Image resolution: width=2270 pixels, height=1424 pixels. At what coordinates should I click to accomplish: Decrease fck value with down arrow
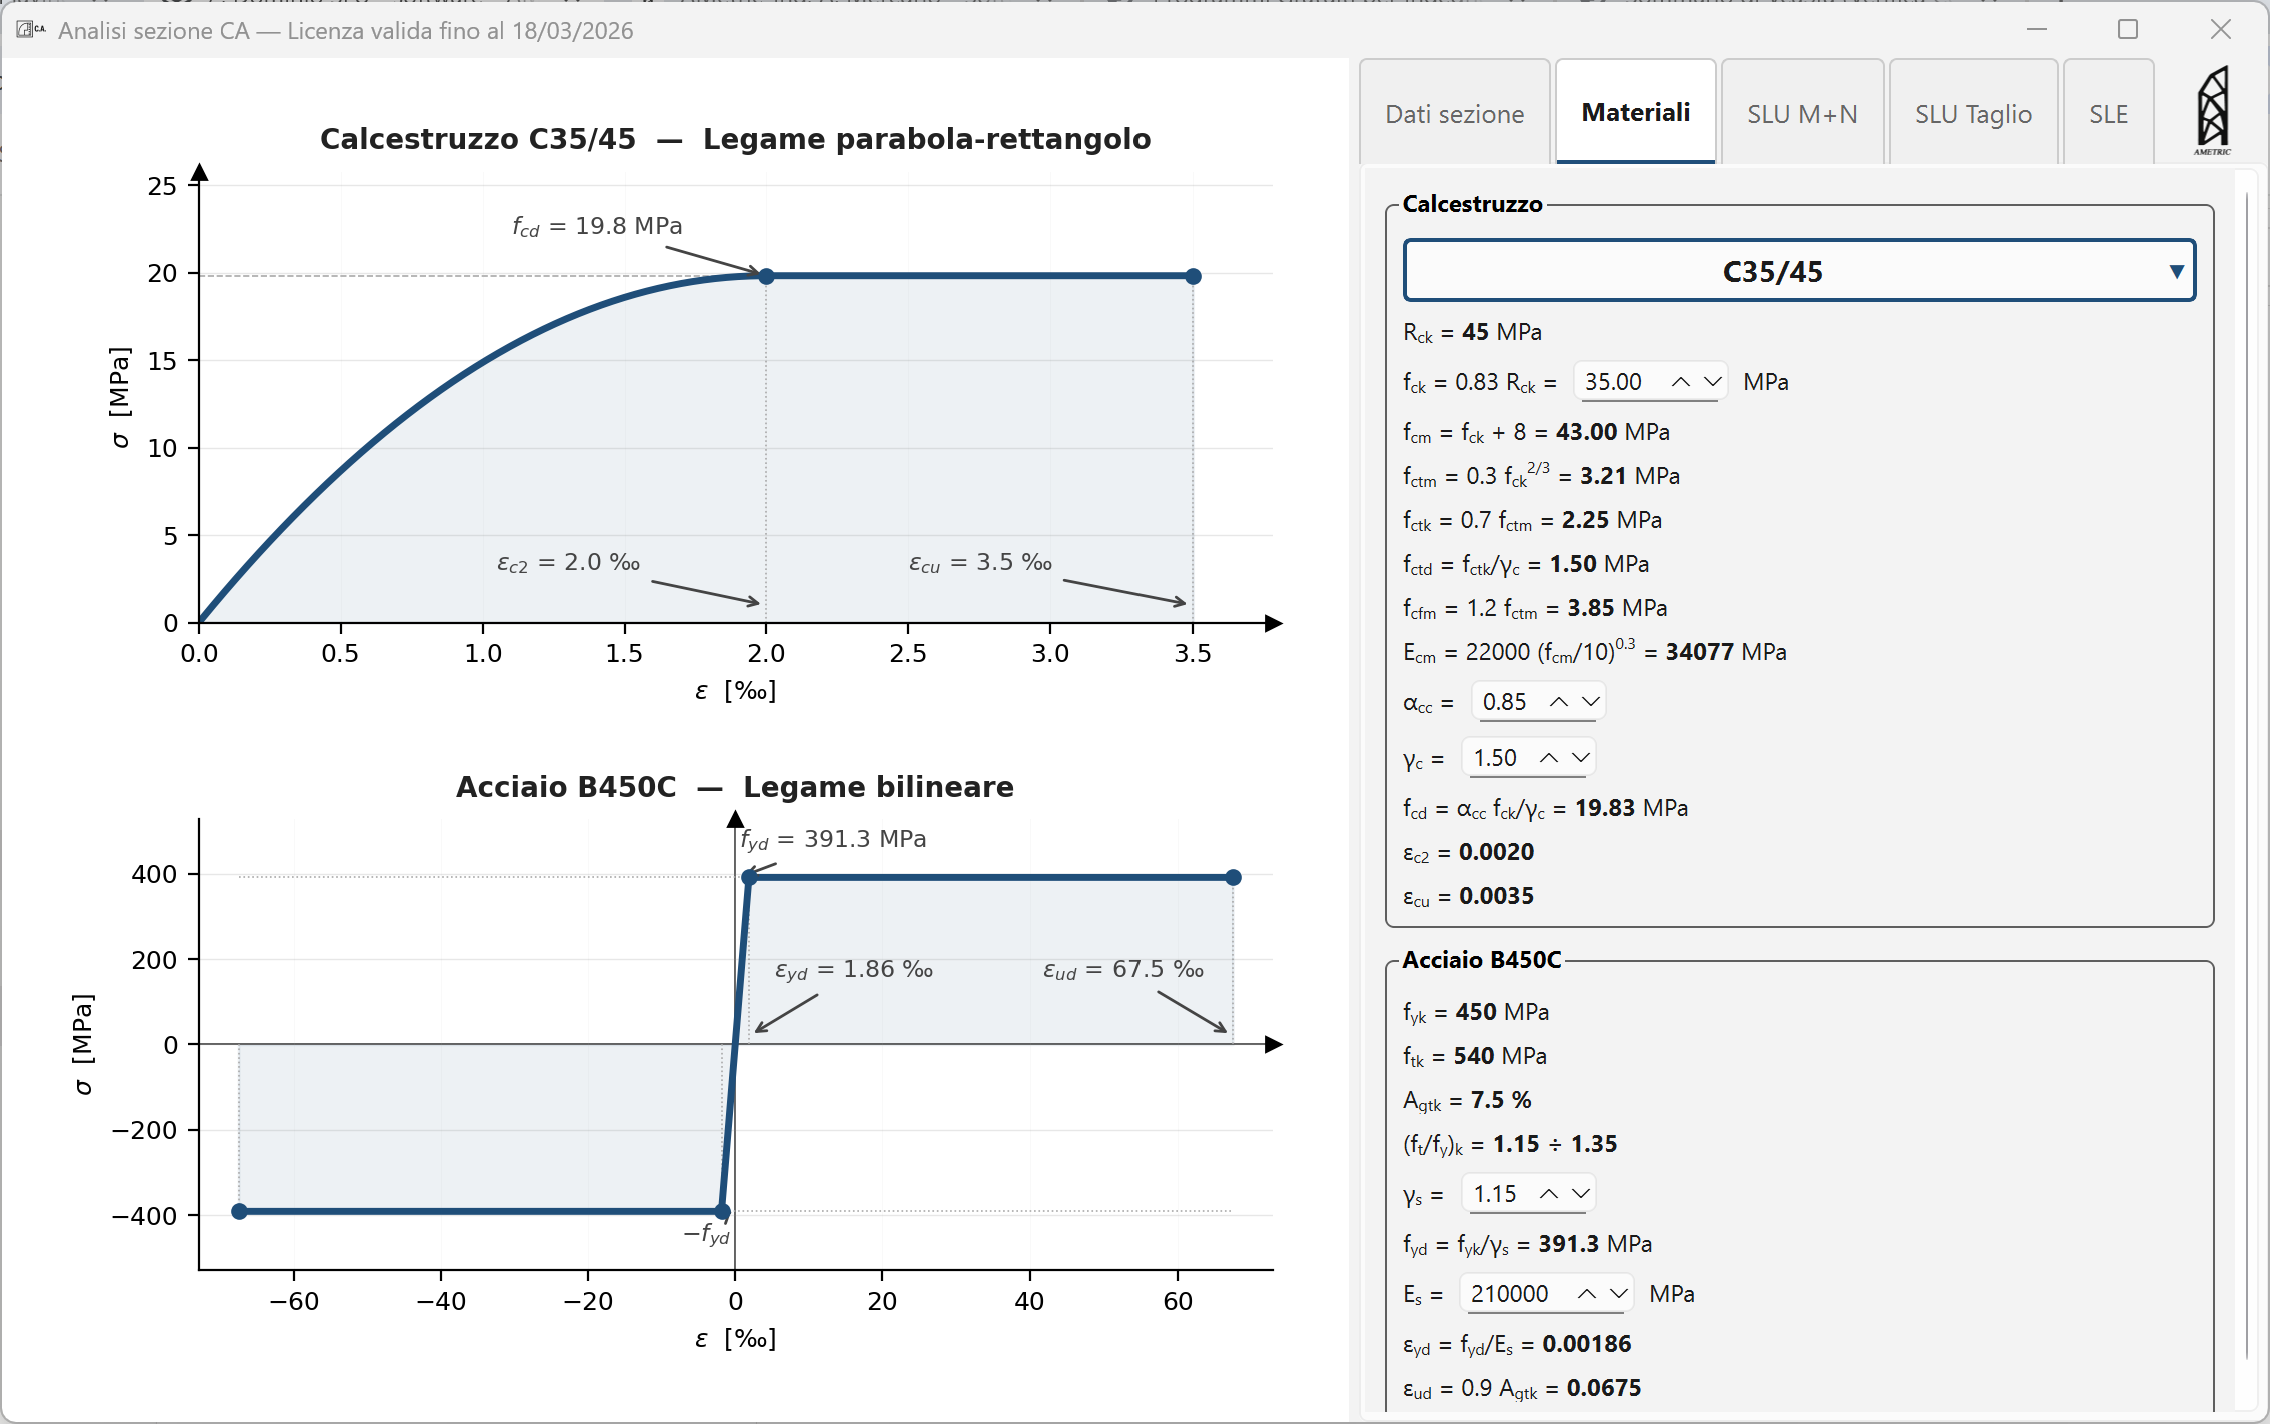click(1713, 382)
